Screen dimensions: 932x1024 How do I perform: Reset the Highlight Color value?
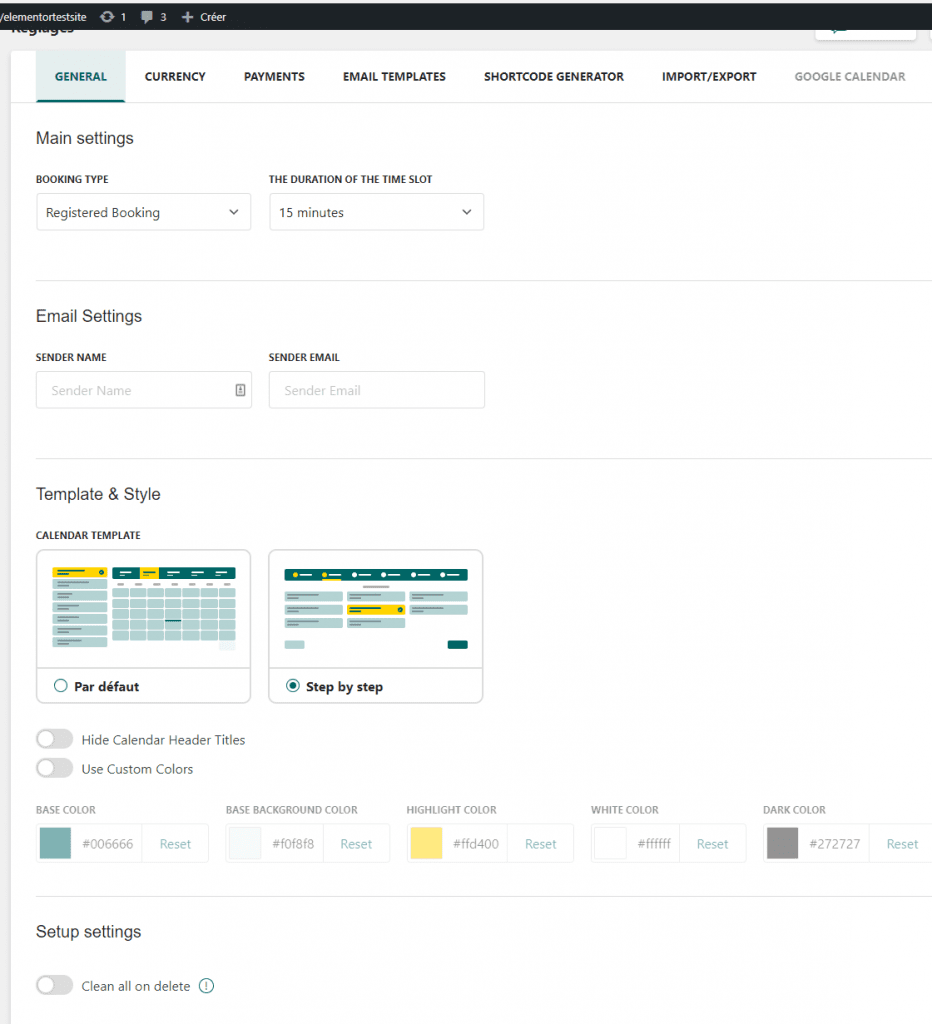(540, 844)
